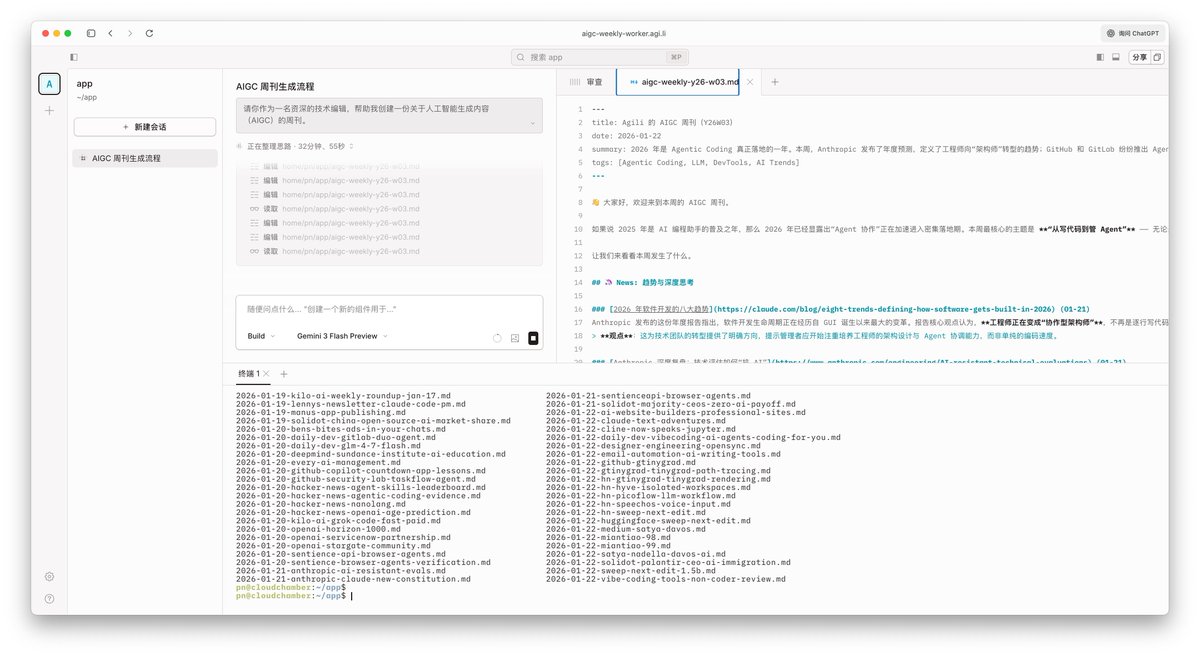Attach an image with the picture icon
1200x656 pixels.
[515, 338]
